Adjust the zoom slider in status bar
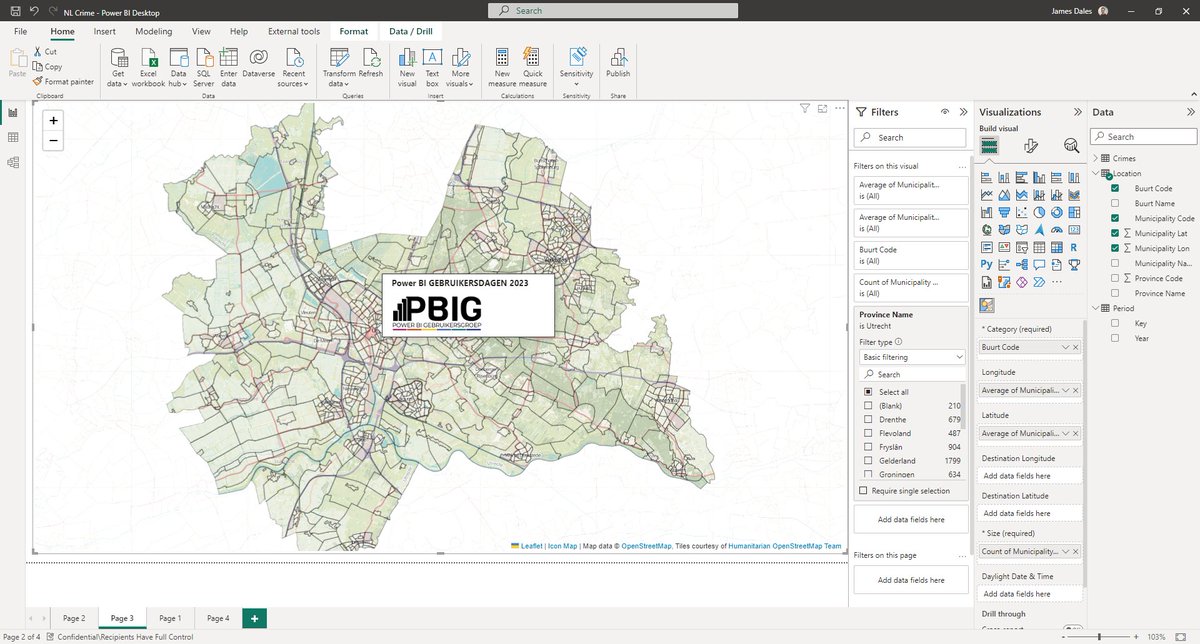This screenshot has width=1200, height=644. pyautogui.click(x=1101, y=636)
